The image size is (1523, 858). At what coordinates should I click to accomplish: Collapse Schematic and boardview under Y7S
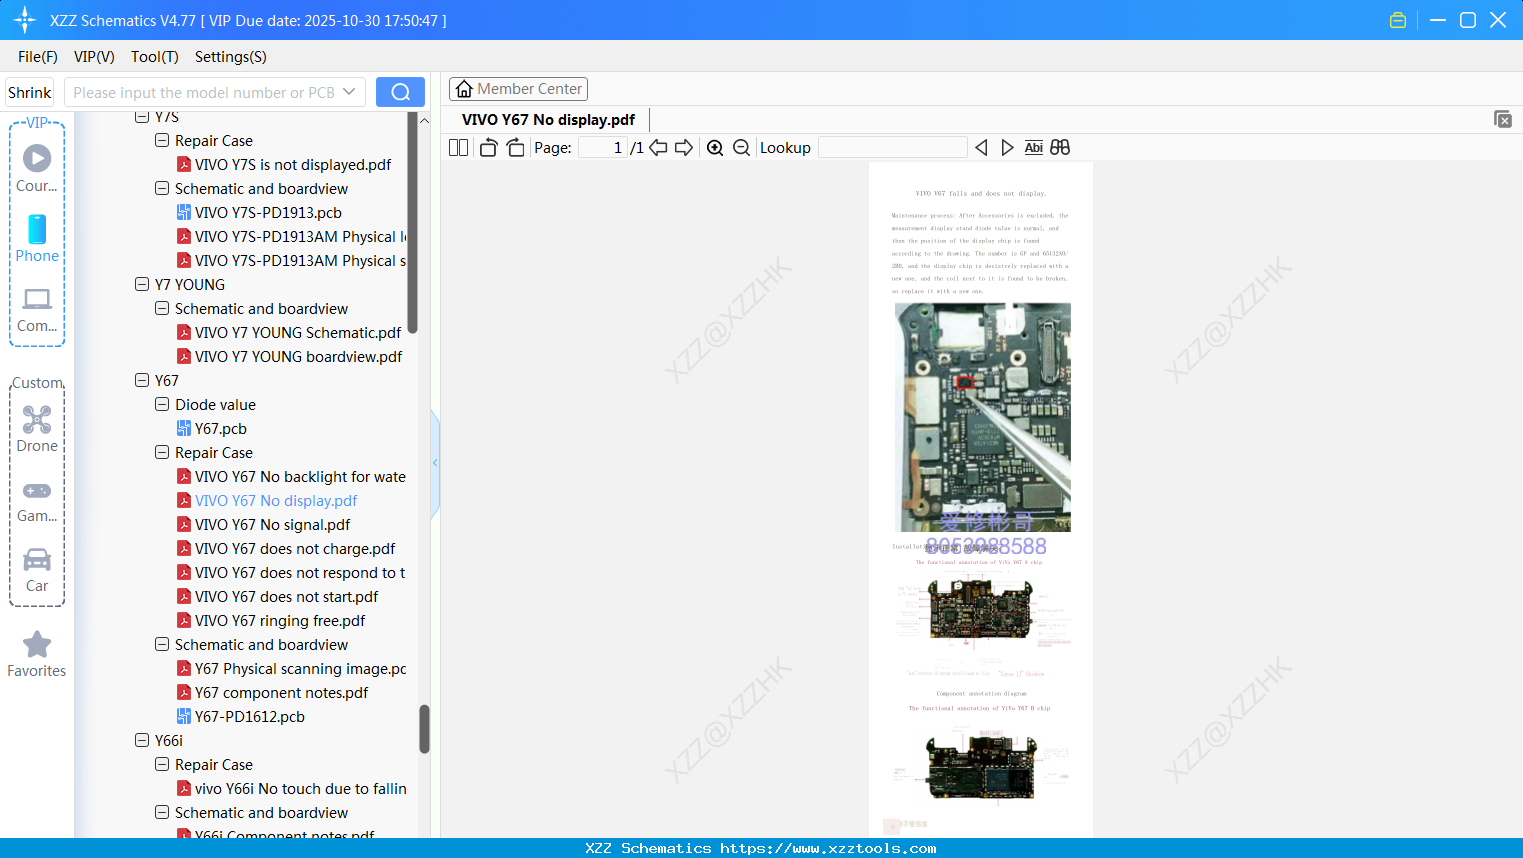tap(162, 189)
